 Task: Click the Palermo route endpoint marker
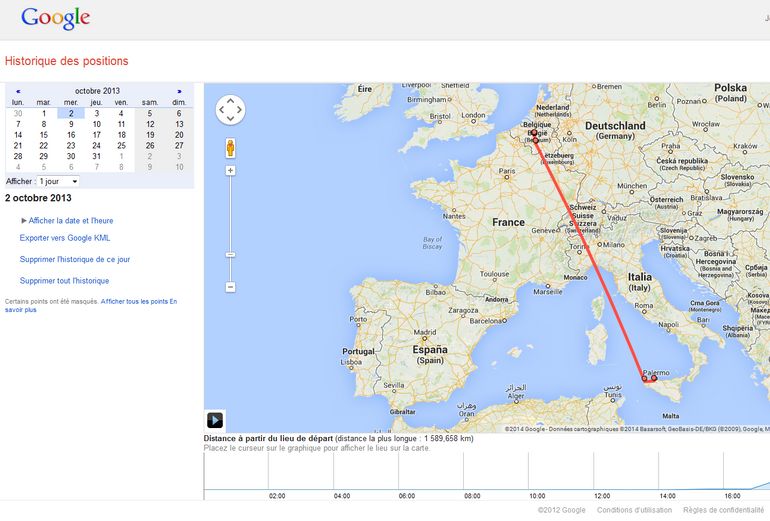[x=654, y=378]
